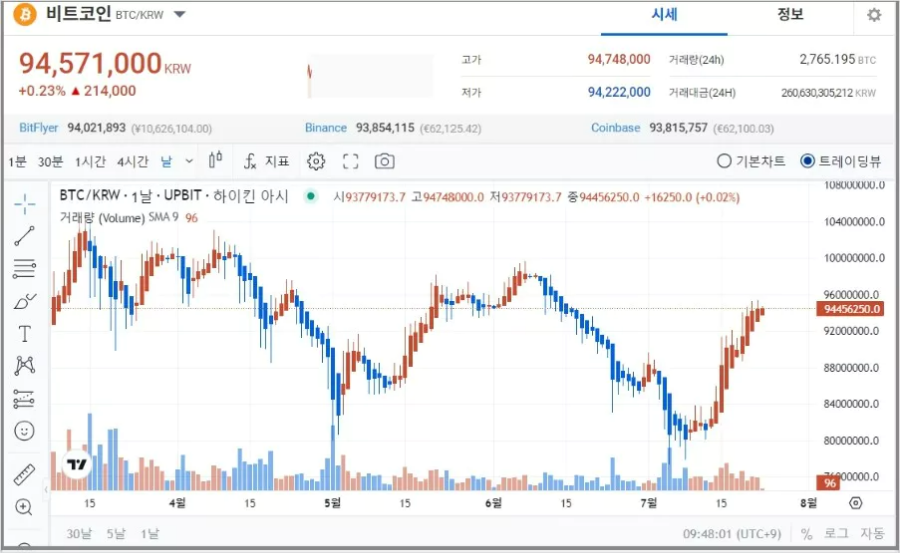This screenshot has height=553, width=900.
Task: Select the 날 daily timeframe
Action: click(166, 162)
